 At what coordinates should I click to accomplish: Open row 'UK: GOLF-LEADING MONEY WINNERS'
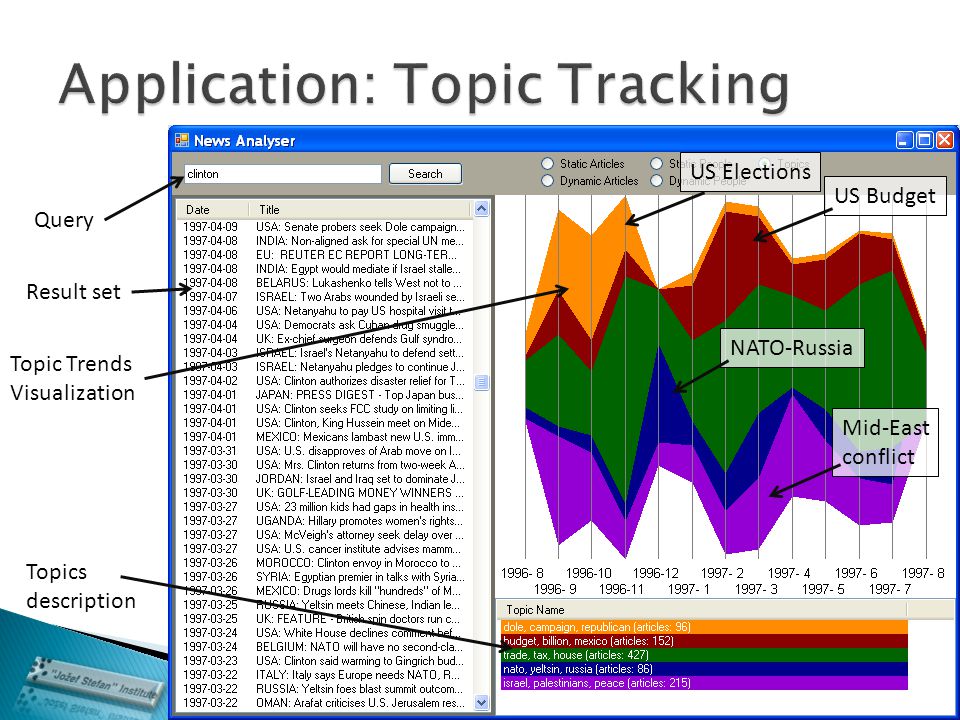point(324,493)
